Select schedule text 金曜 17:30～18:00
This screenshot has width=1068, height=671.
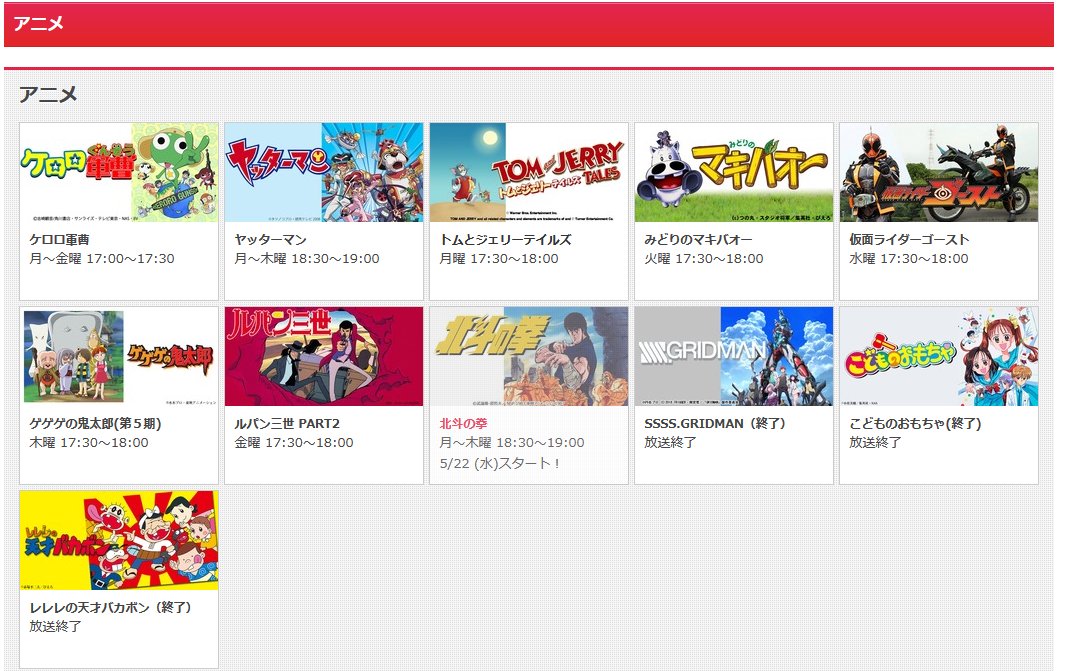point(294,443)
